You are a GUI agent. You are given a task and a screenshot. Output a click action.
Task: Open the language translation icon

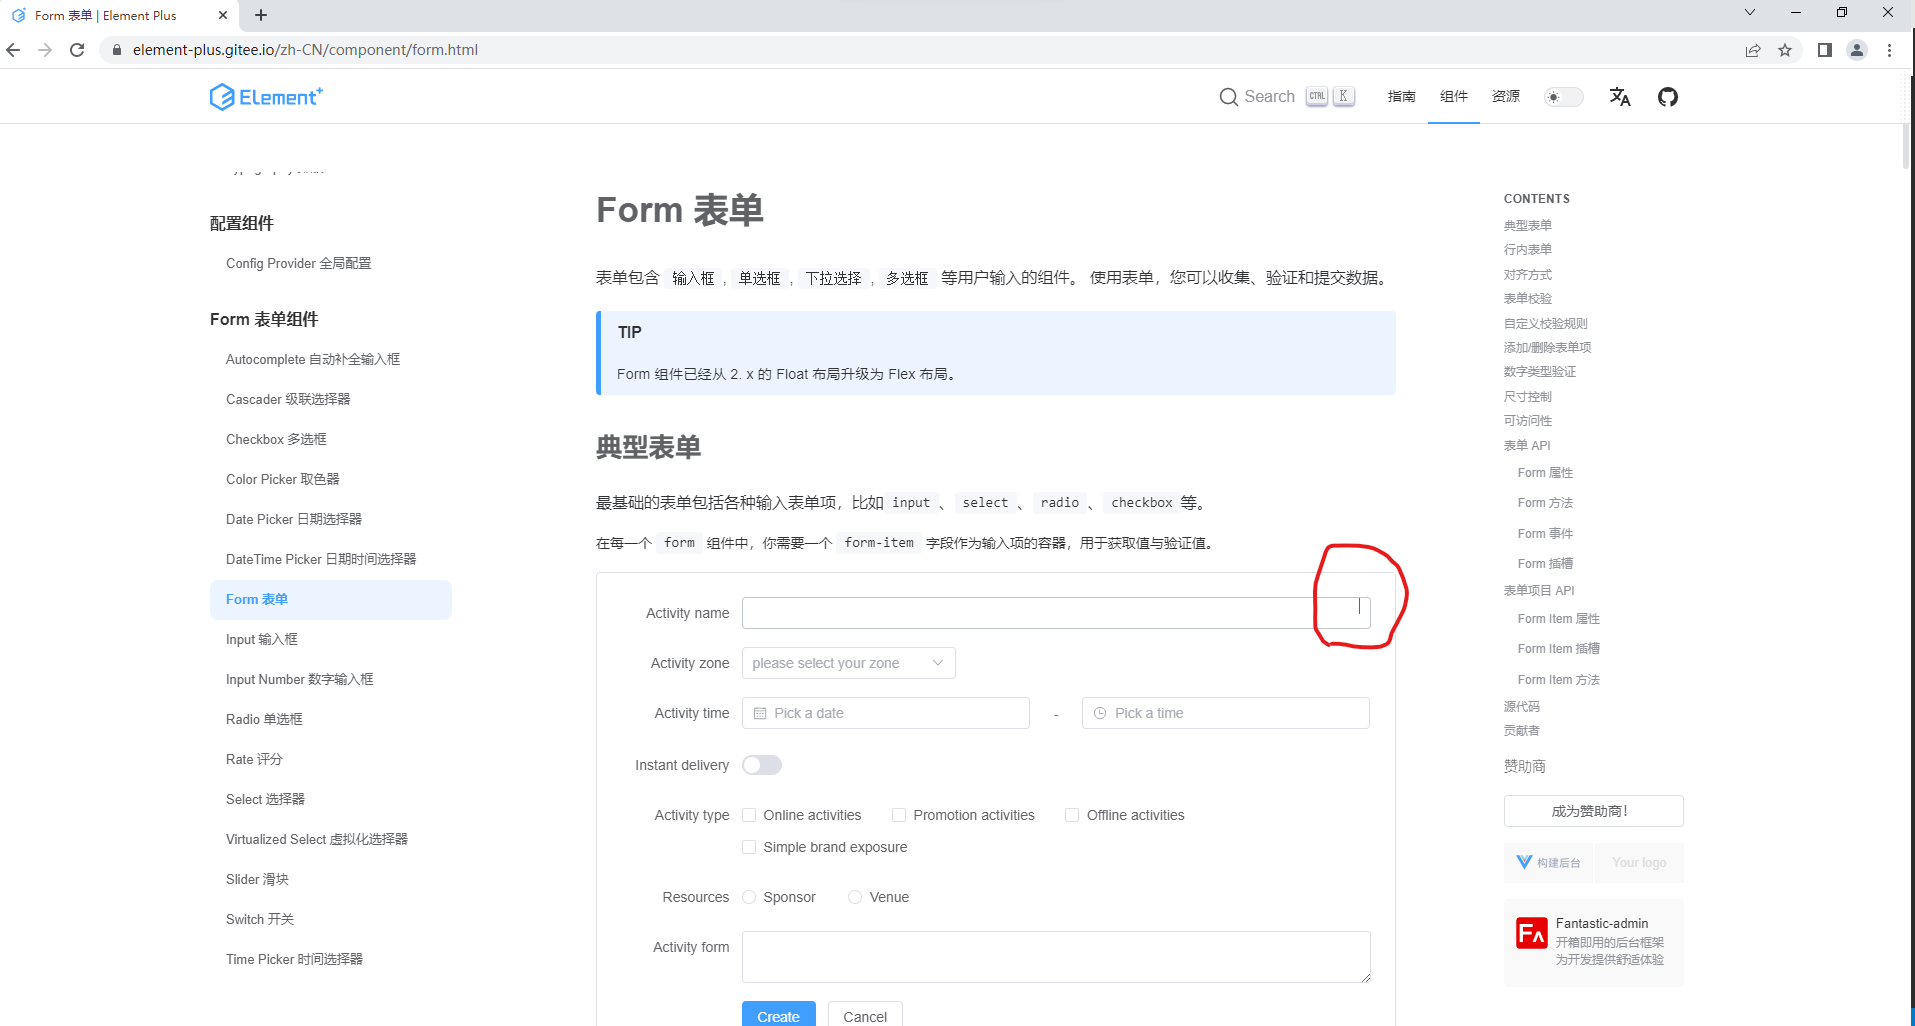tap(1620, 97)
